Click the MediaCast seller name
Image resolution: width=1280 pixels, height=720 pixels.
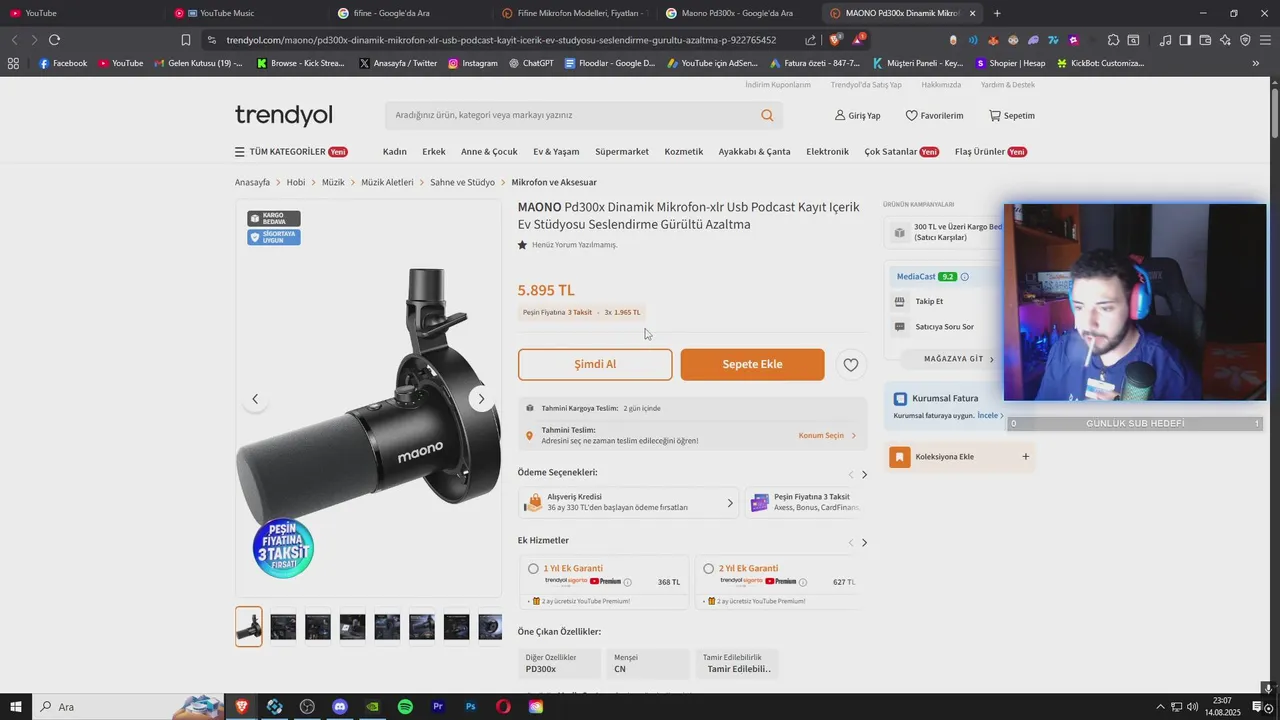916,277
